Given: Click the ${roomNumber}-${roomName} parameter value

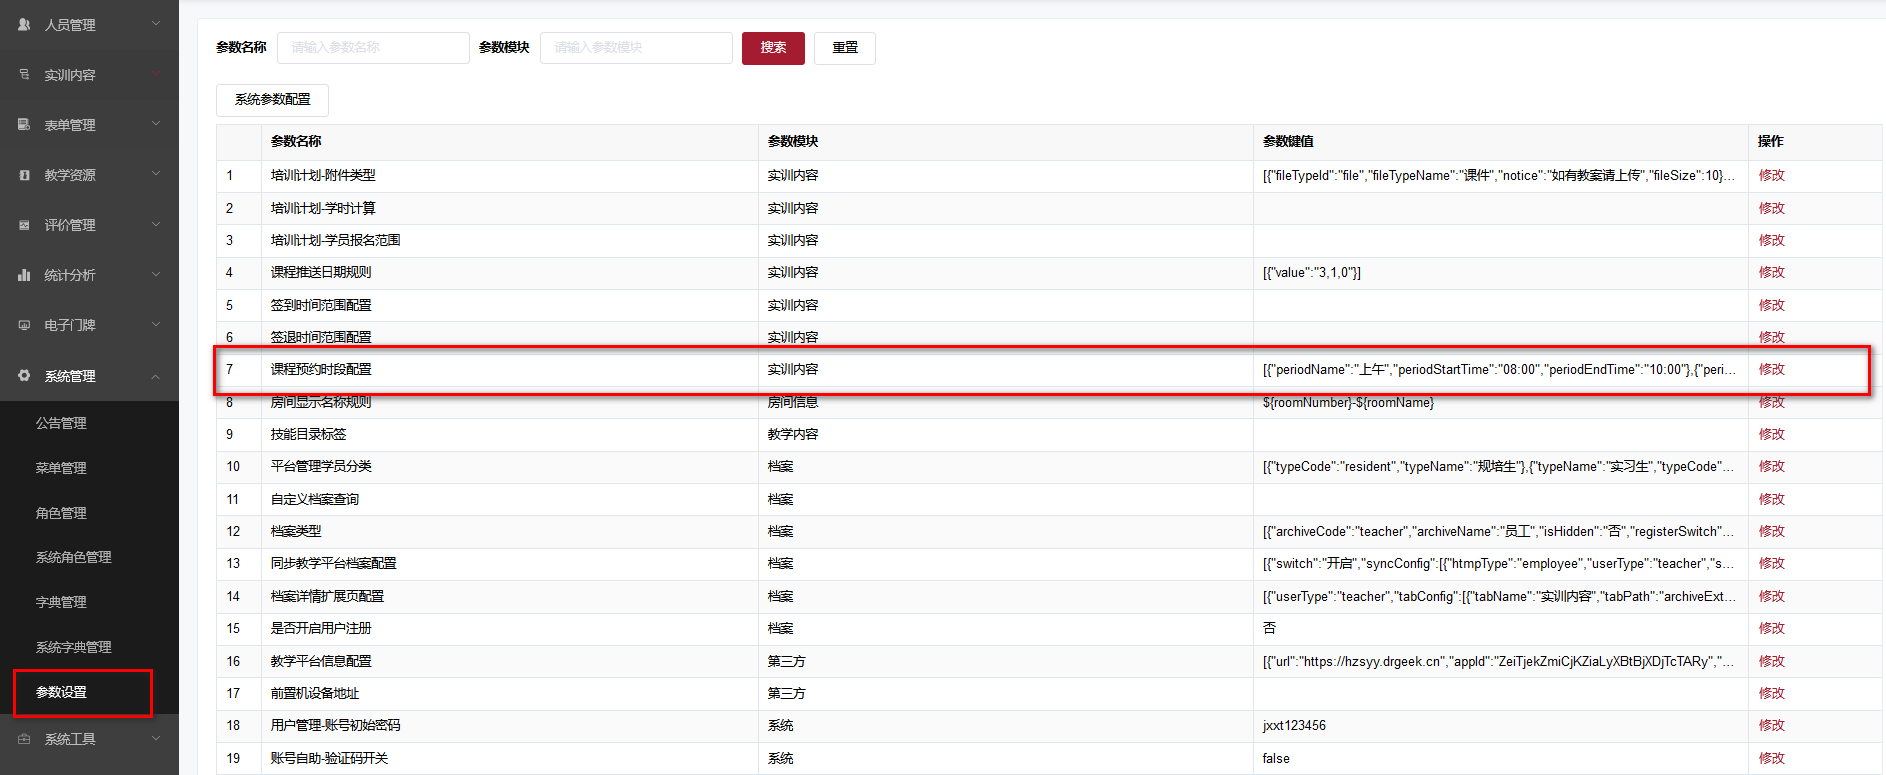Looking at the screenshot, I should pos(1348,402).
